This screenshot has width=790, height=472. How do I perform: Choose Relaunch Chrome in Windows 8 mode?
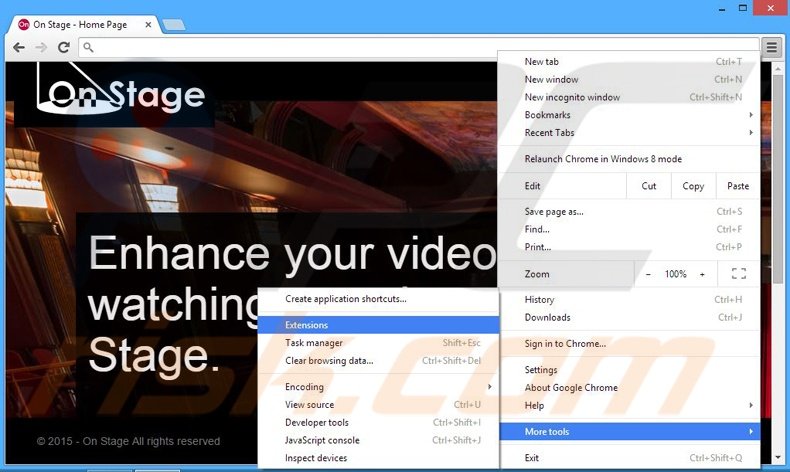628,159
